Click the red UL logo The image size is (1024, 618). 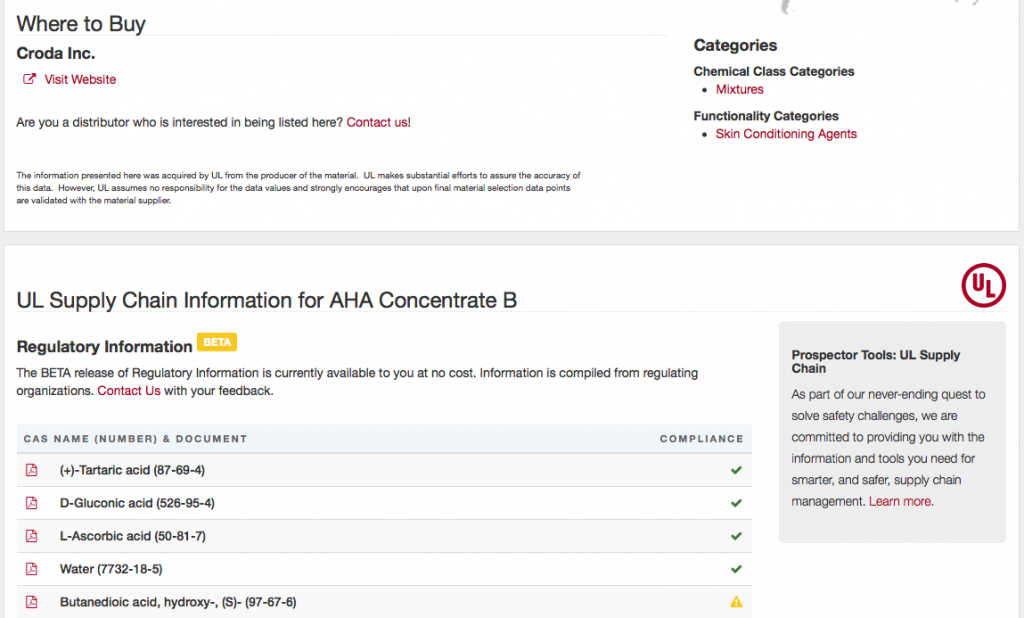pos(982,286)
